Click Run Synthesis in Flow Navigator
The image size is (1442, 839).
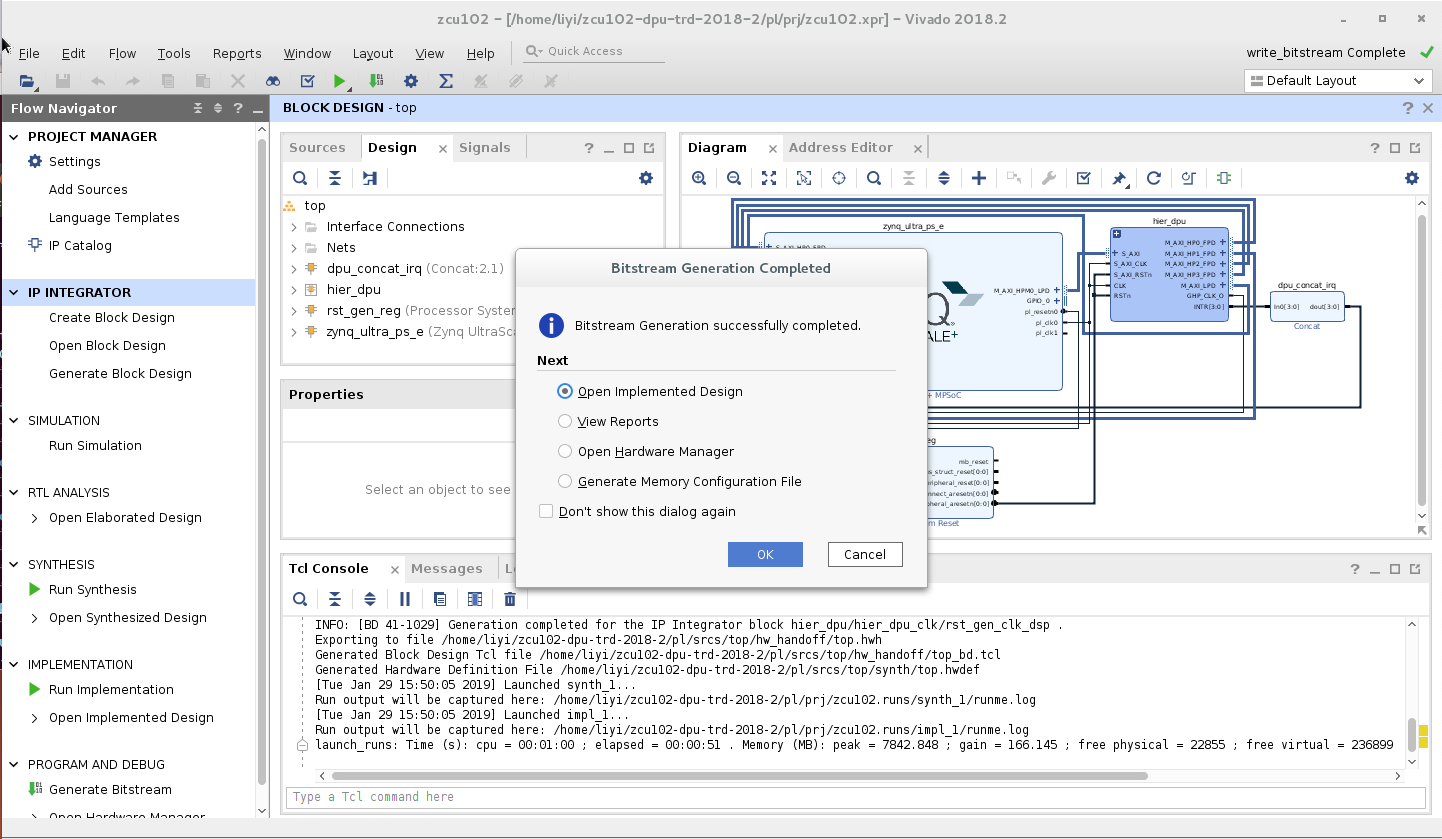[92, 590]
